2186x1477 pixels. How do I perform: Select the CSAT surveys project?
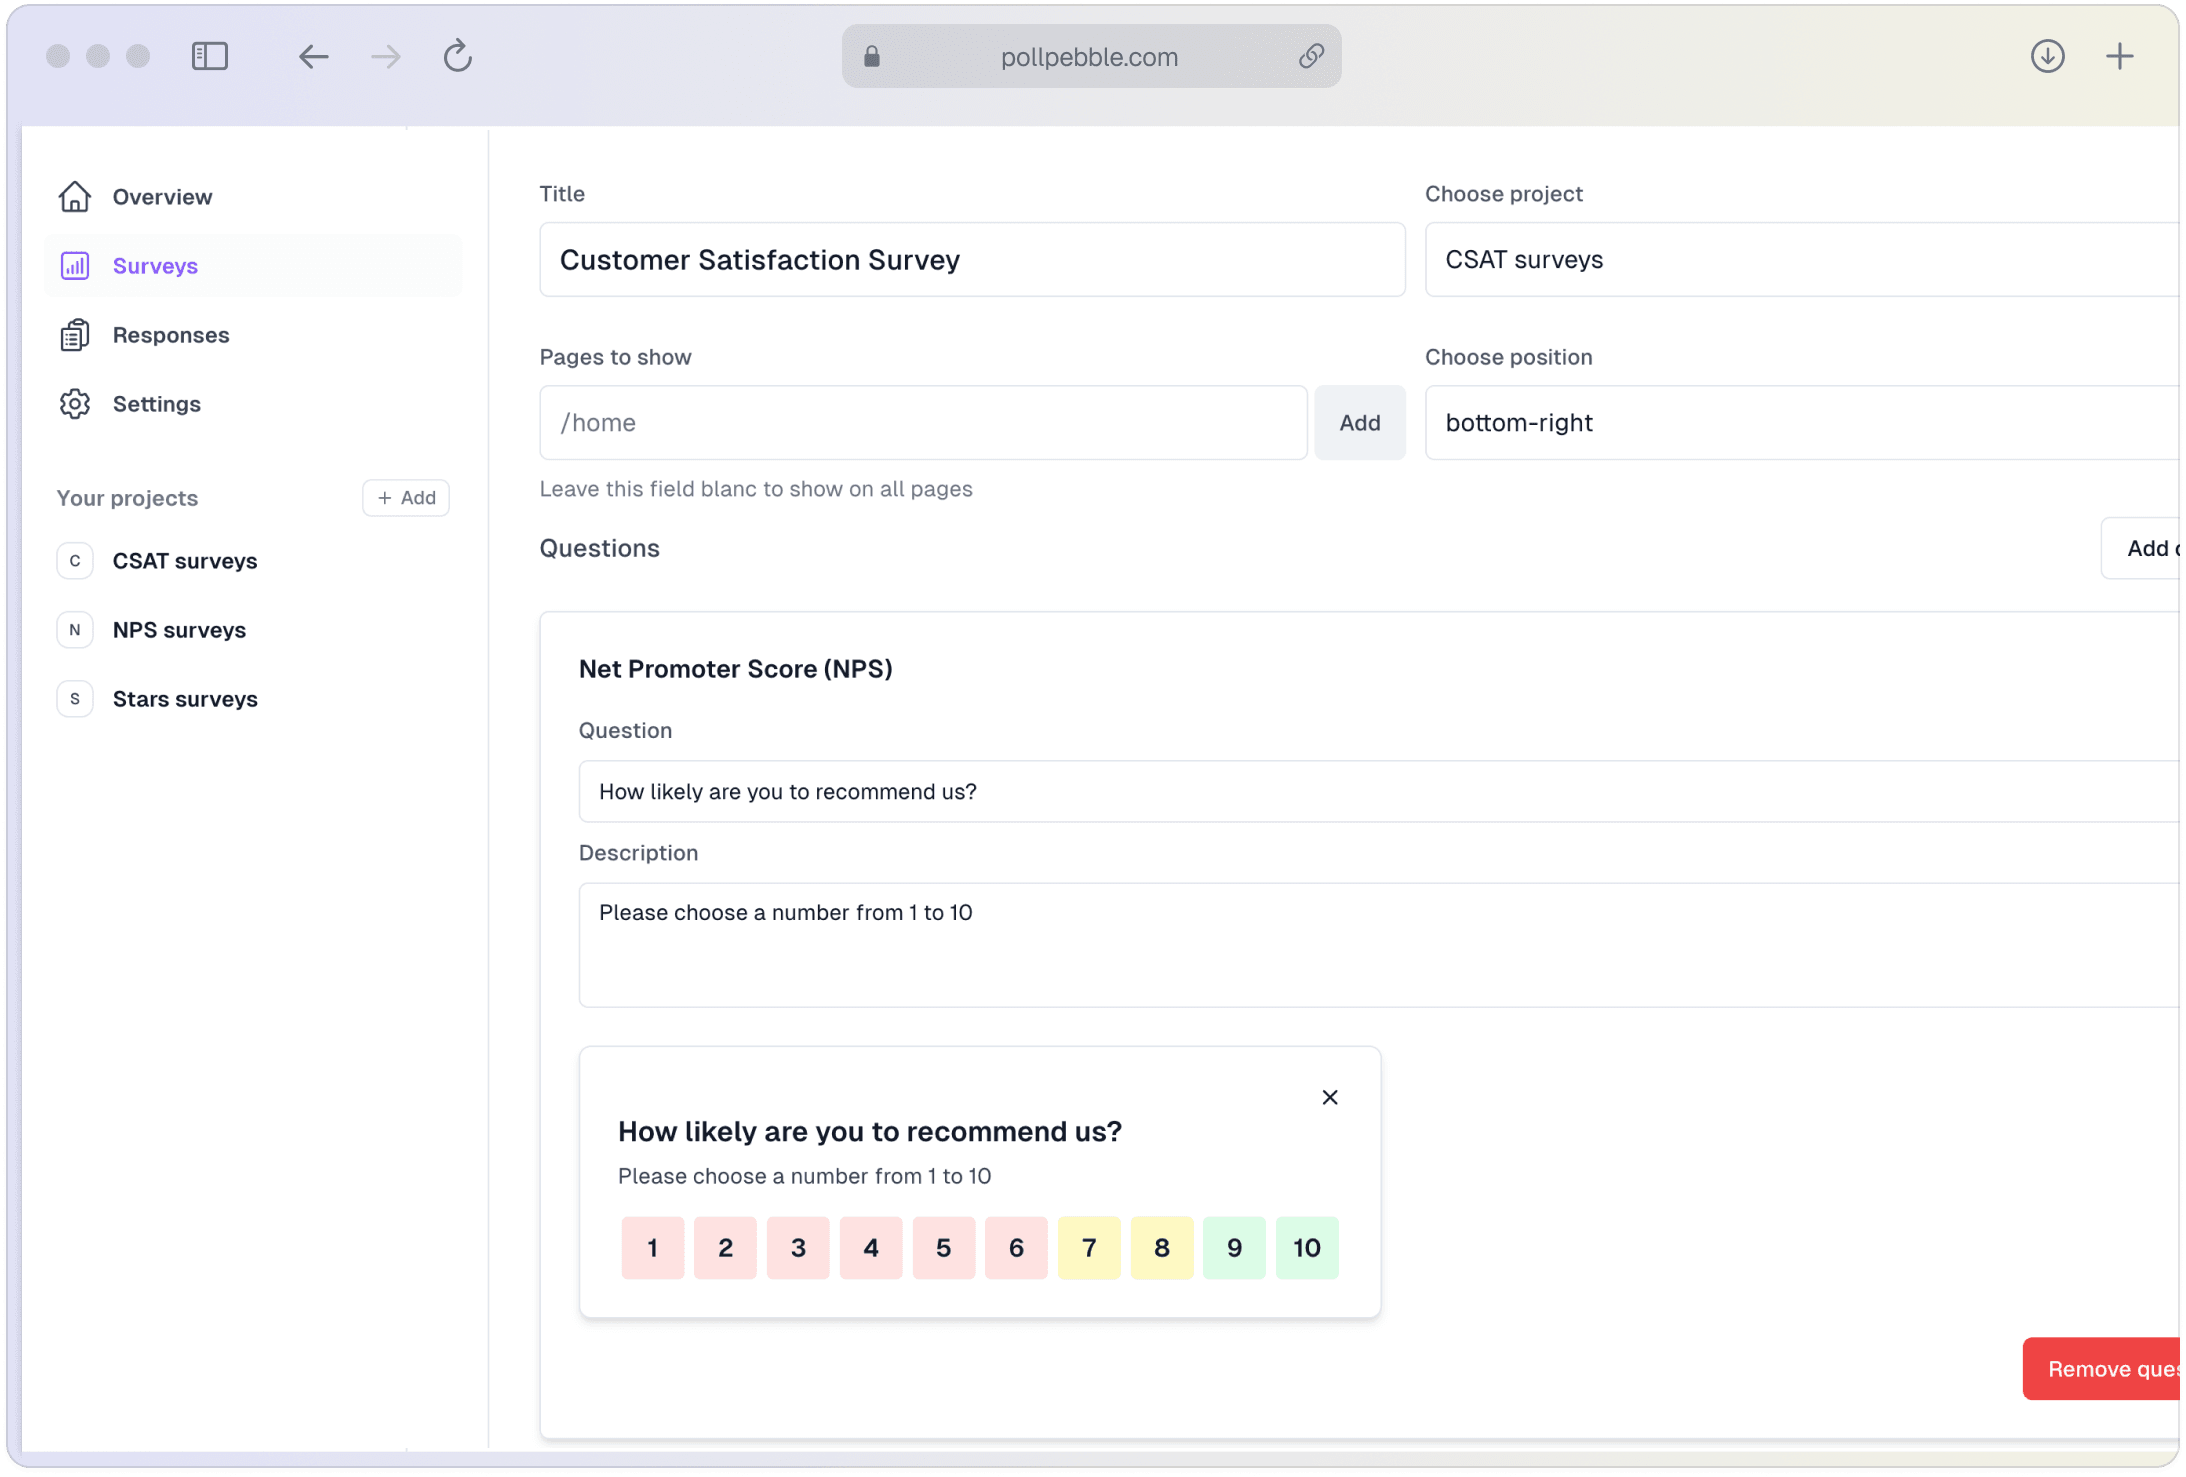click(184, 561)
